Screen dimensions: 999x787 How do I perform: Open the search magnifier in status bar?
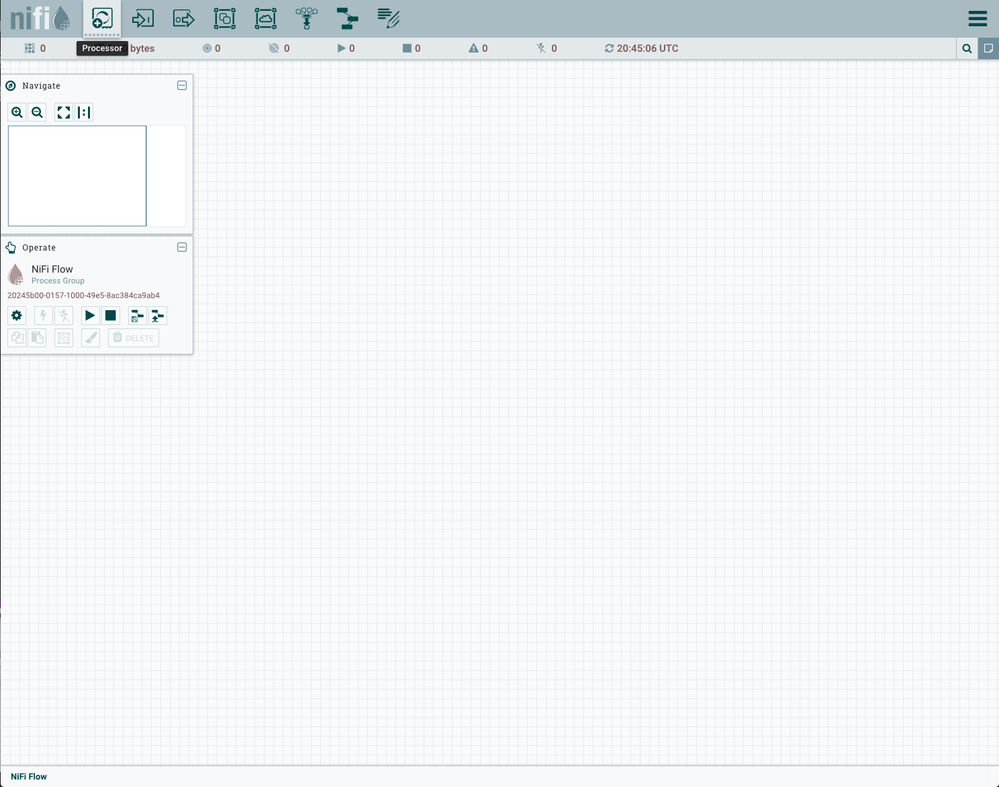(967, 48)
